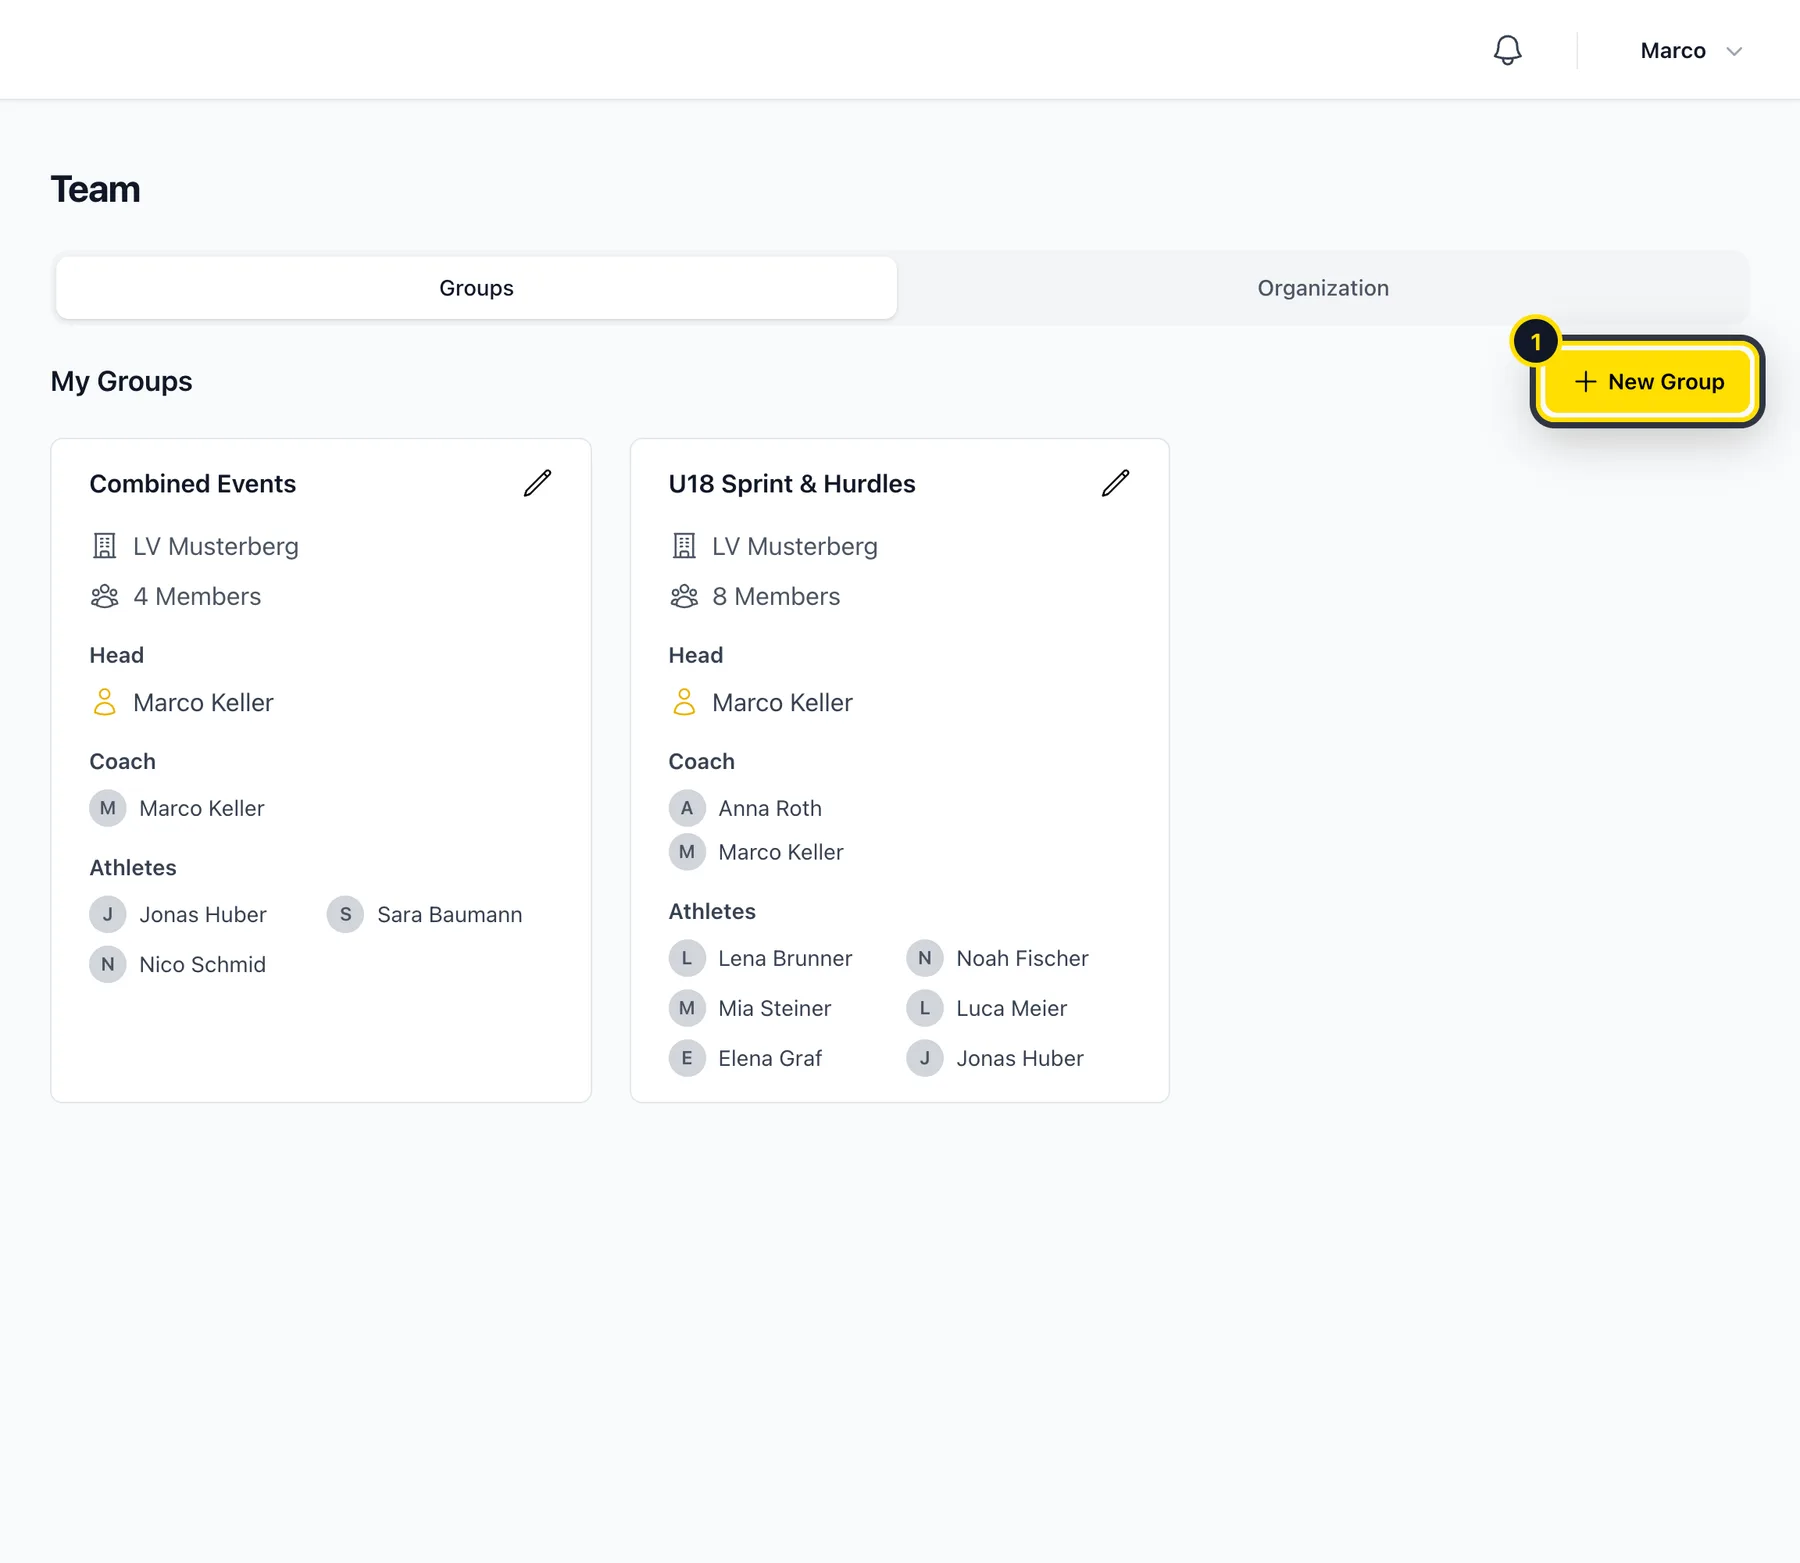The height and width of the screenshot is (1563, 1800).
Task: Select M avatar of coach in Combined Events
Action: (x=108, y=808)
